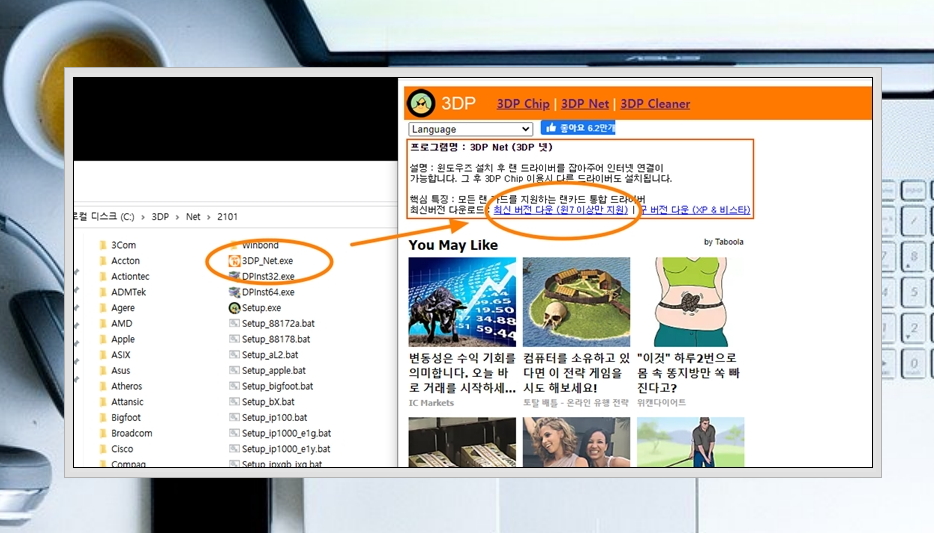
Task: Select DPInst64.exe file icon
Action: tap(234, 292)
